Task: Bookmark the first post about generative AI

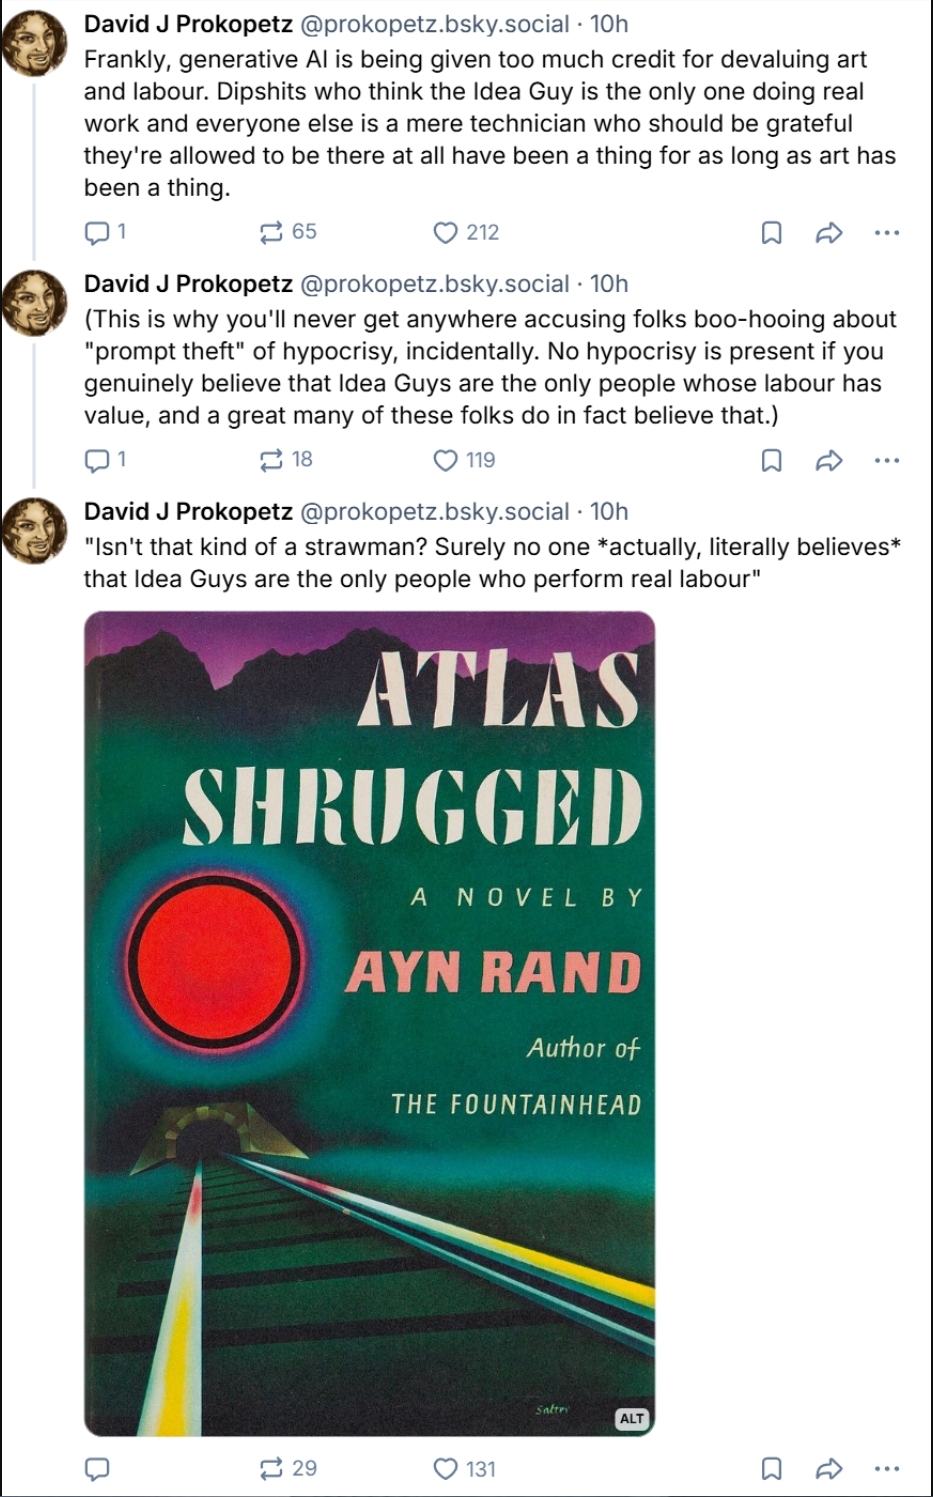Action: [771, 233]
